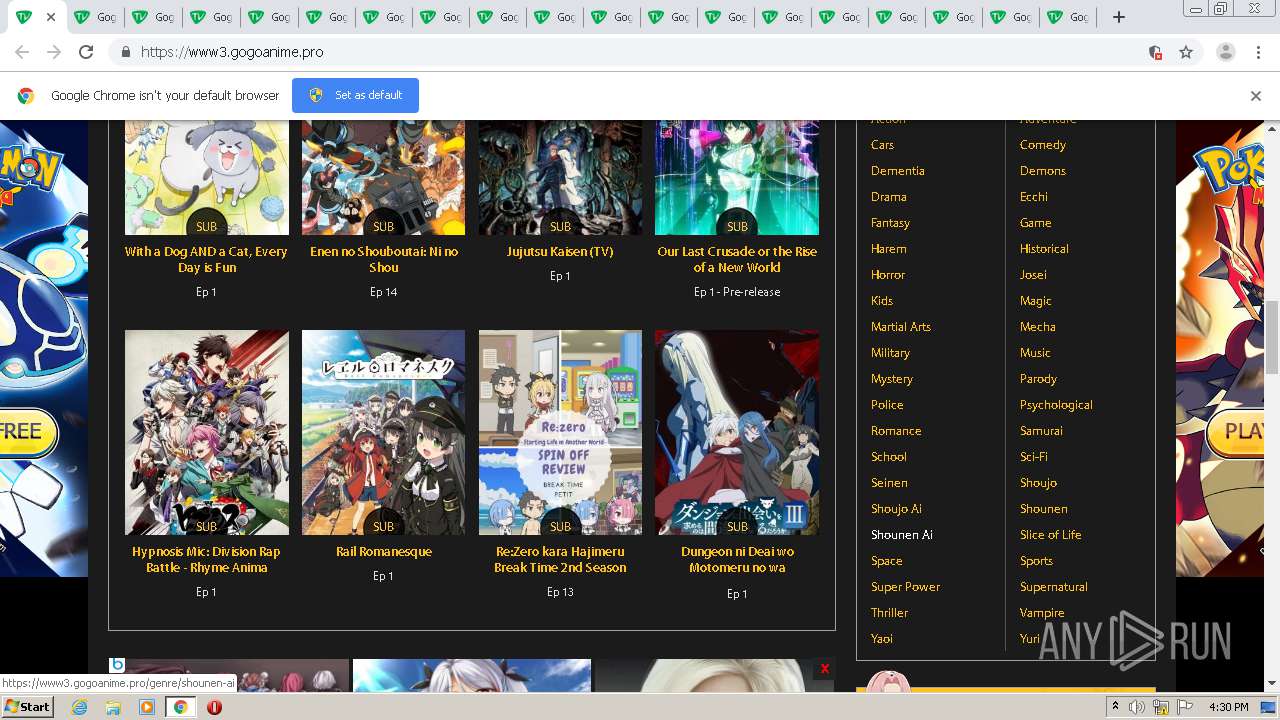Select the Sci-Fi genre
The height and width of the screenshot is (720, 1280).
(x=1034, y=457)
